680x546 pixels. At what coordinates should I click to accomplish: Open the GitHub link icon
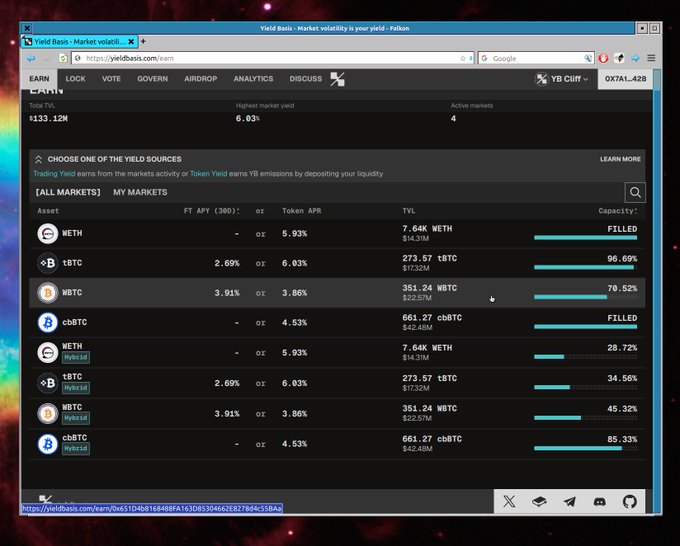[x=630, y=502]
